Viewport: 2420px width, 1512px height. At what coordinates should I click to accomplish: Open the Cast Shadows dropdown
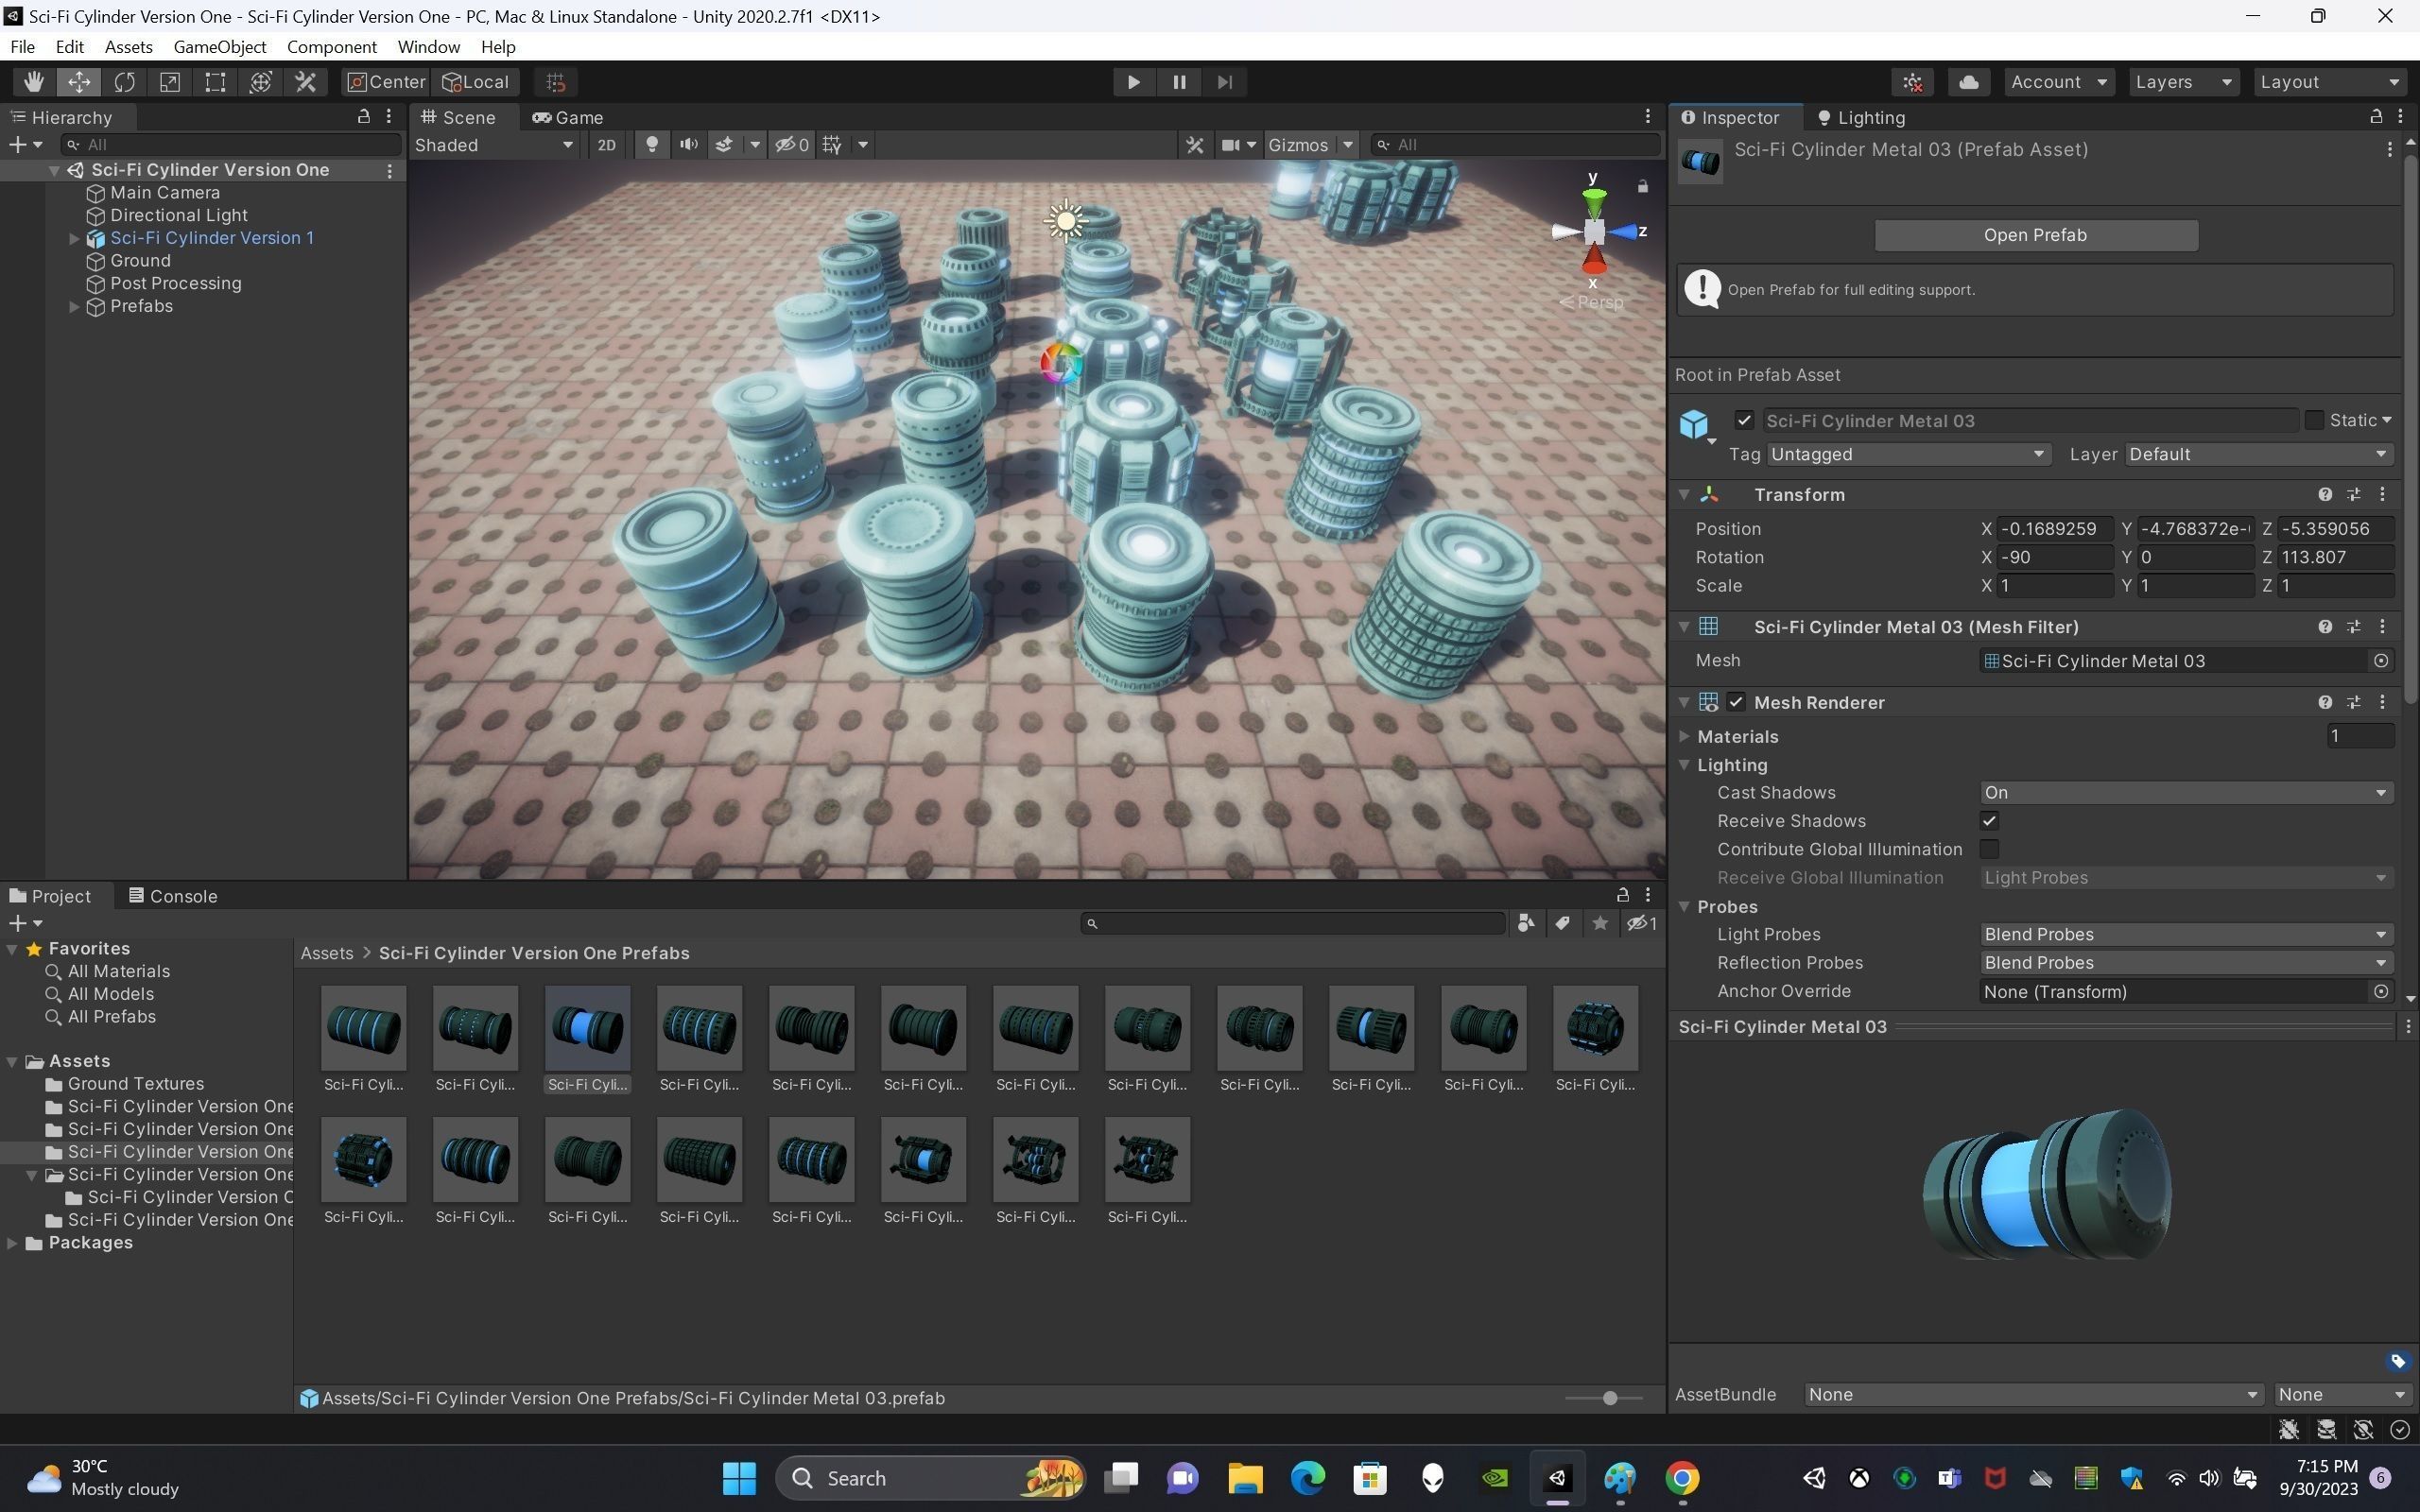2185,793
